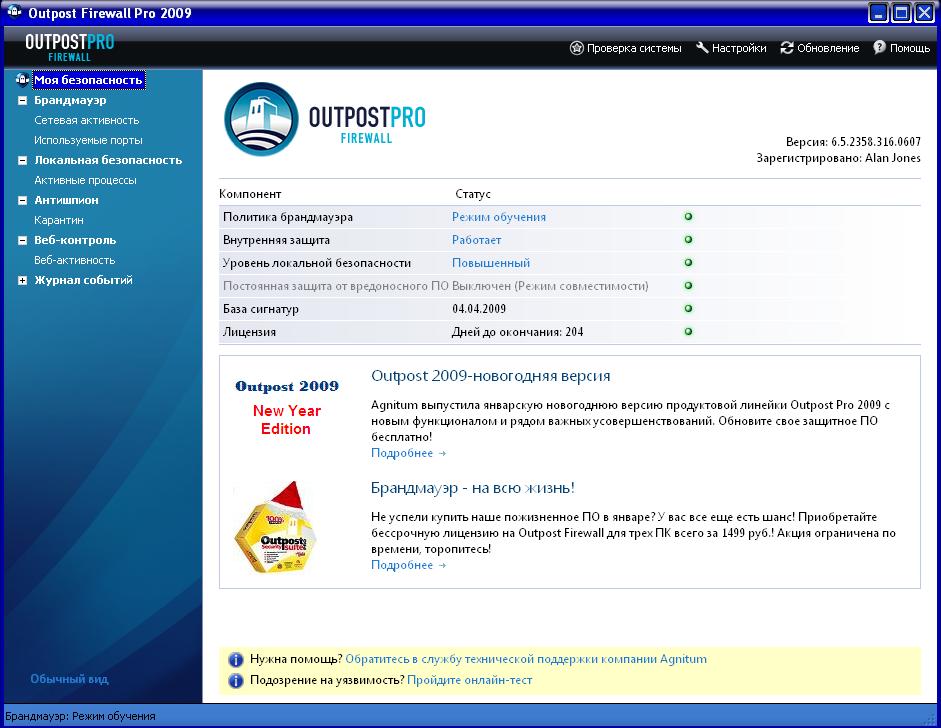Image resolution: width=941 pixels, height=728 pixels.
Task: Open Активные процессы in the sidebar
Action: [85, 180]
